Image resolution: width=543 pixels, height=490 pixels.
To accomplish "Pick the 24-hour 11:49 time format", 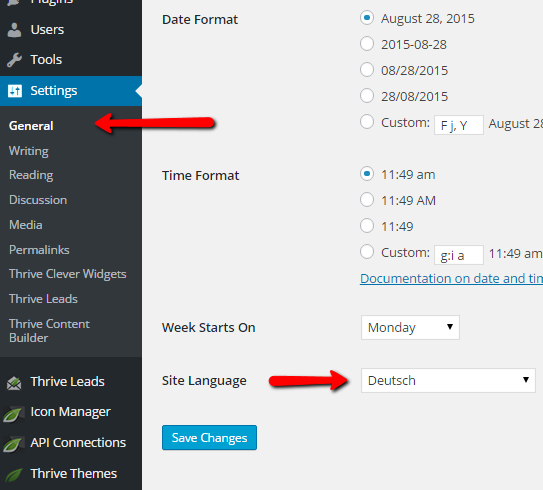I will tap(367, 226).
